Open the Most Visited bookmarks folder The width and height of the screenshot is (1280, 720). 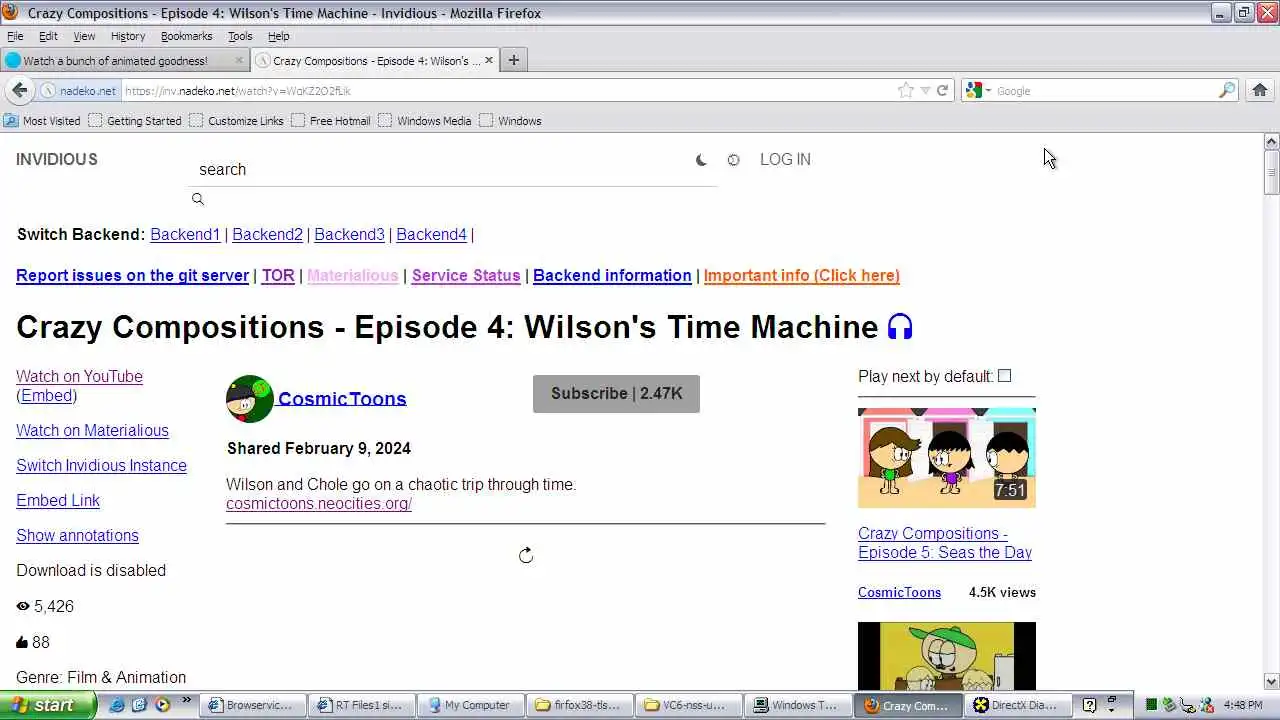click(x=42, y=121)
